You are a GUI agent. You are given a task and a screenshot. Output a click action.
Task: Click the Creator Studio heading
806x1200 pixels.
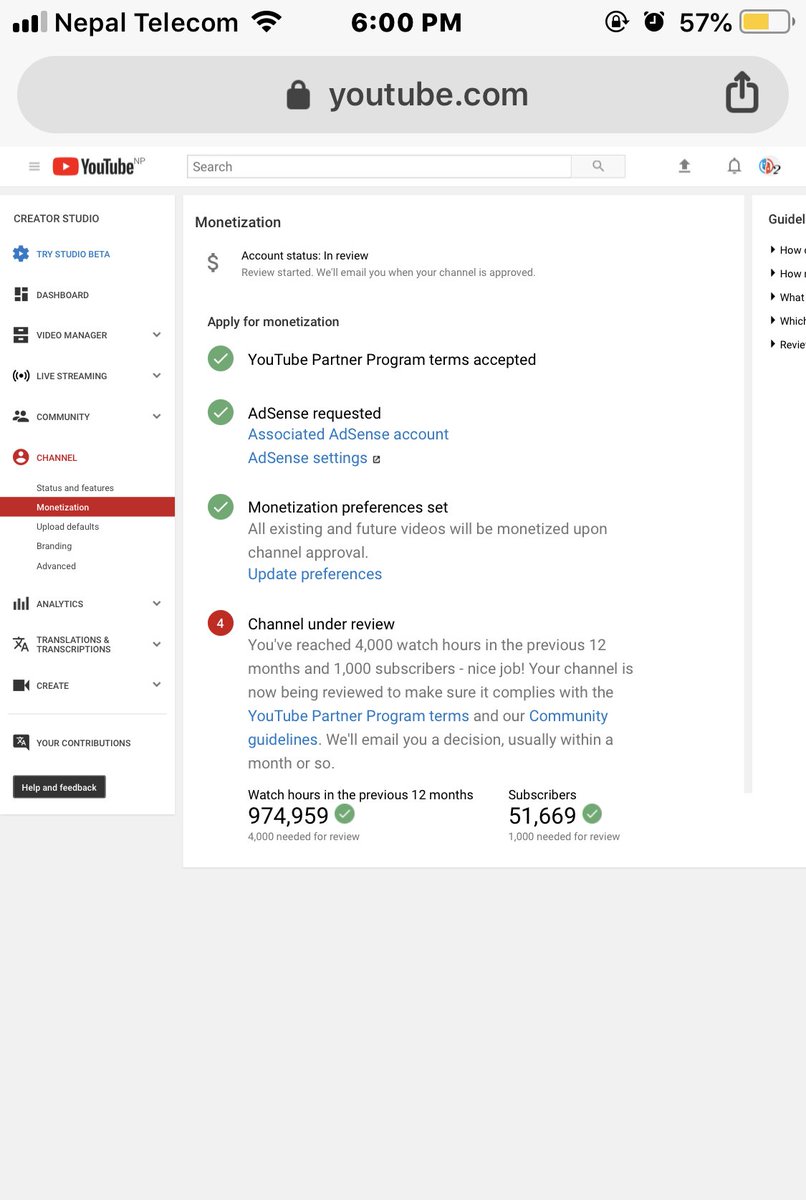(x=56, y=218)
